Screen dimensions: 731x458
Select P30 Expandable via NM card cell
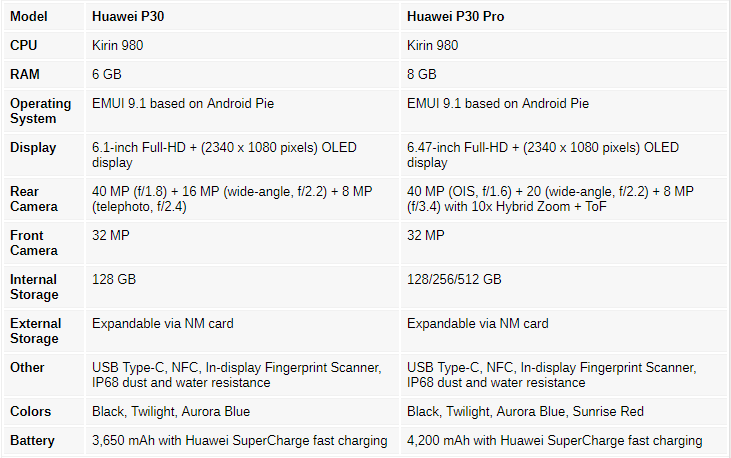pyautogui.click(x=163, y=323)
